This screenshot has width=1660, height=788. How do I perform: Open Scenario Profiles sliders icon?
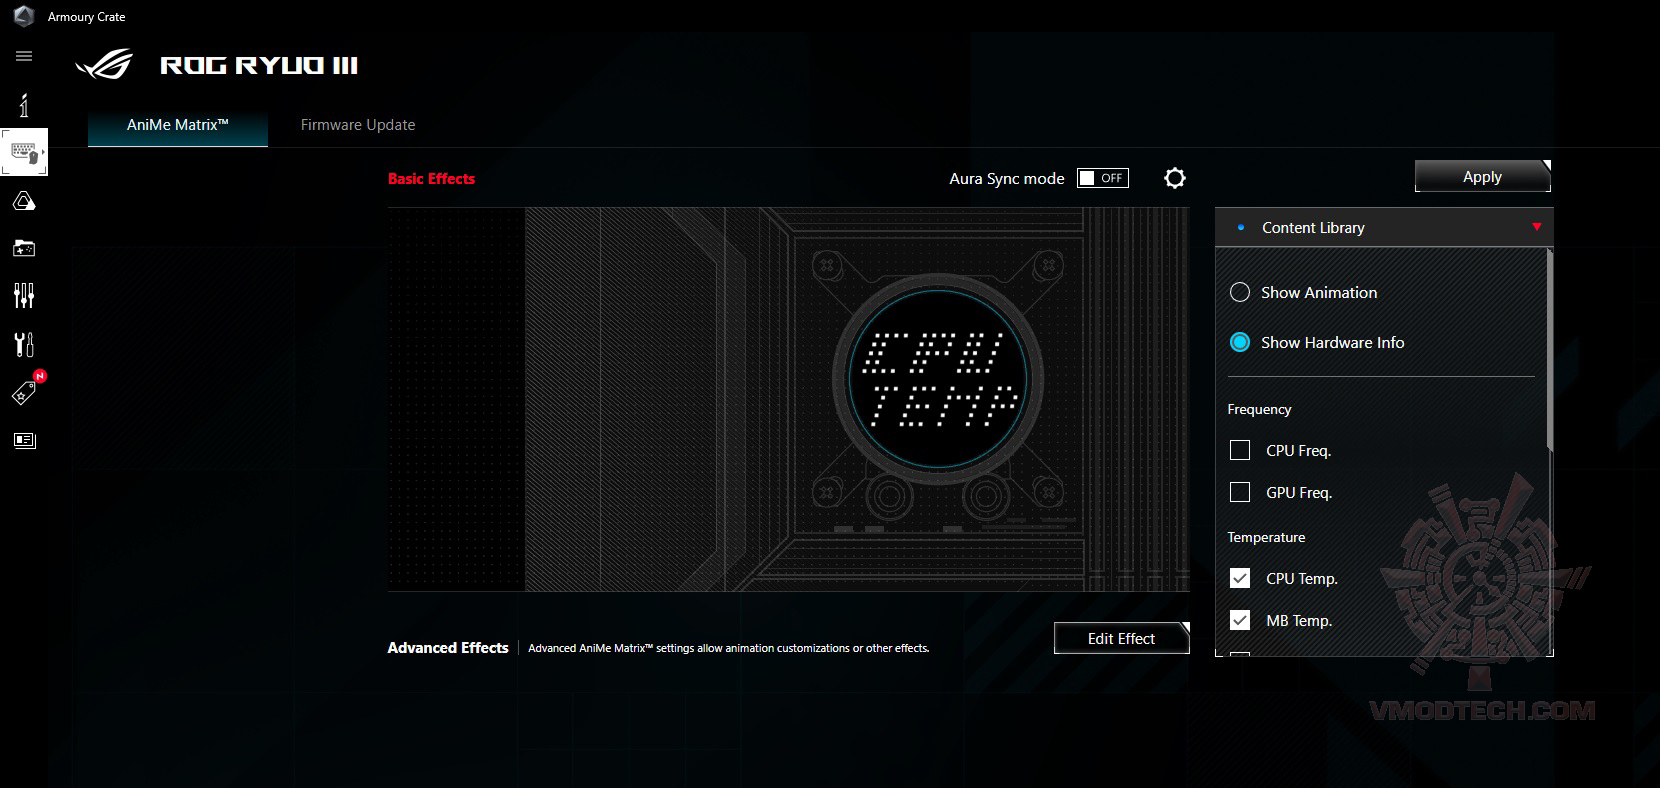(24, 296)
